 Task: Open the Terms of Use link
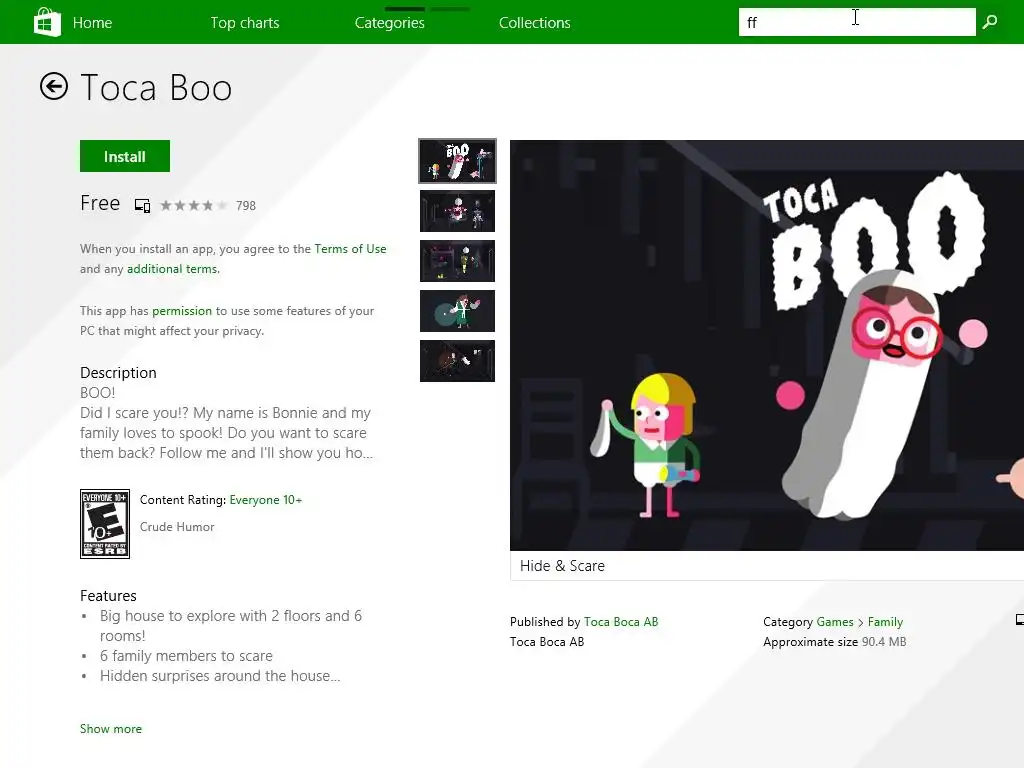click(x=350, y=249)
